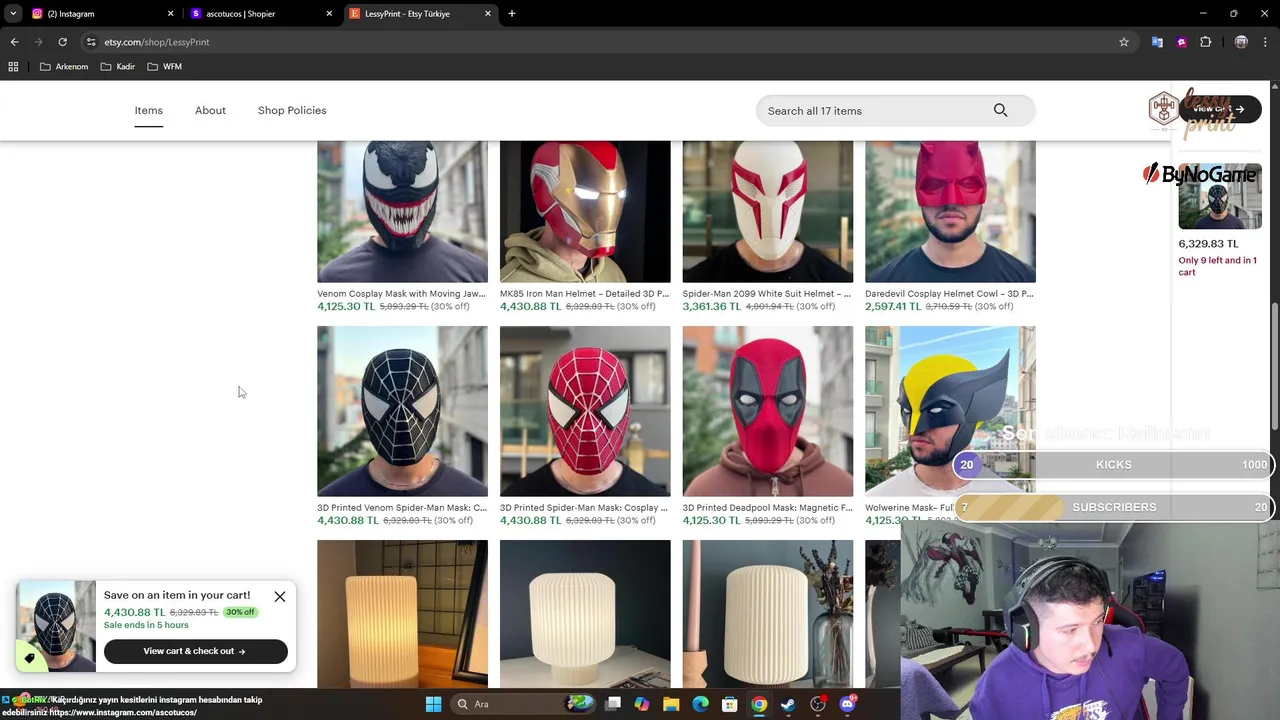
Task: Click the Venom Cosplay Mask with Moving Jaw title
Action: [x=402, y=294]
